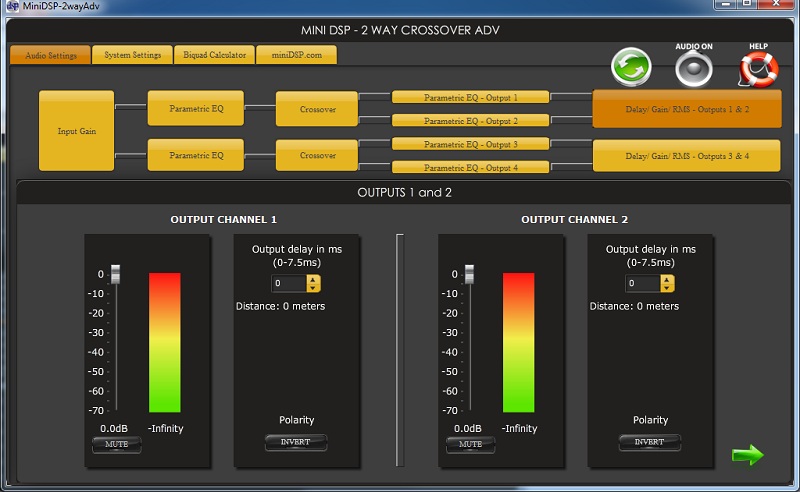Click the OUTPUT CHANNEL 1 heading
Image resolution: width=800 pixels, height=492 pixels.
pyautogui.click(x=223, y=219)
